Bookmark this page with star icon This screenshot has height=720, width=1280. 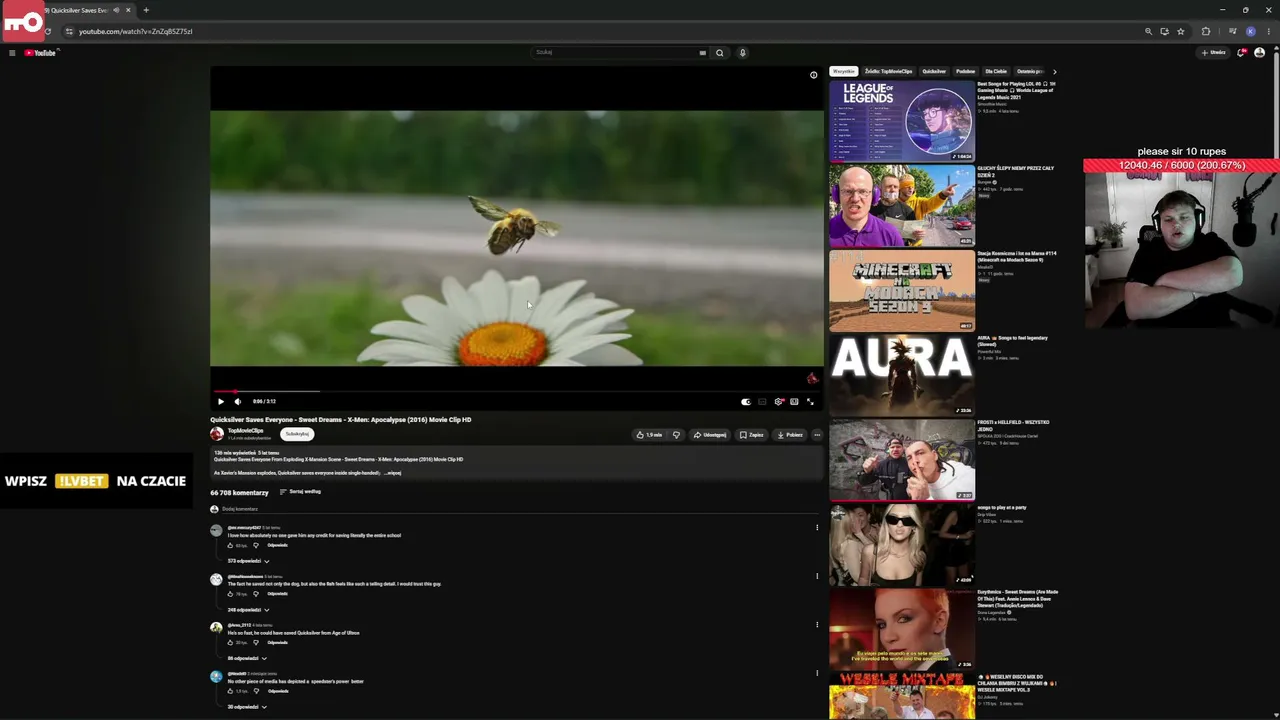point(1180,31)
